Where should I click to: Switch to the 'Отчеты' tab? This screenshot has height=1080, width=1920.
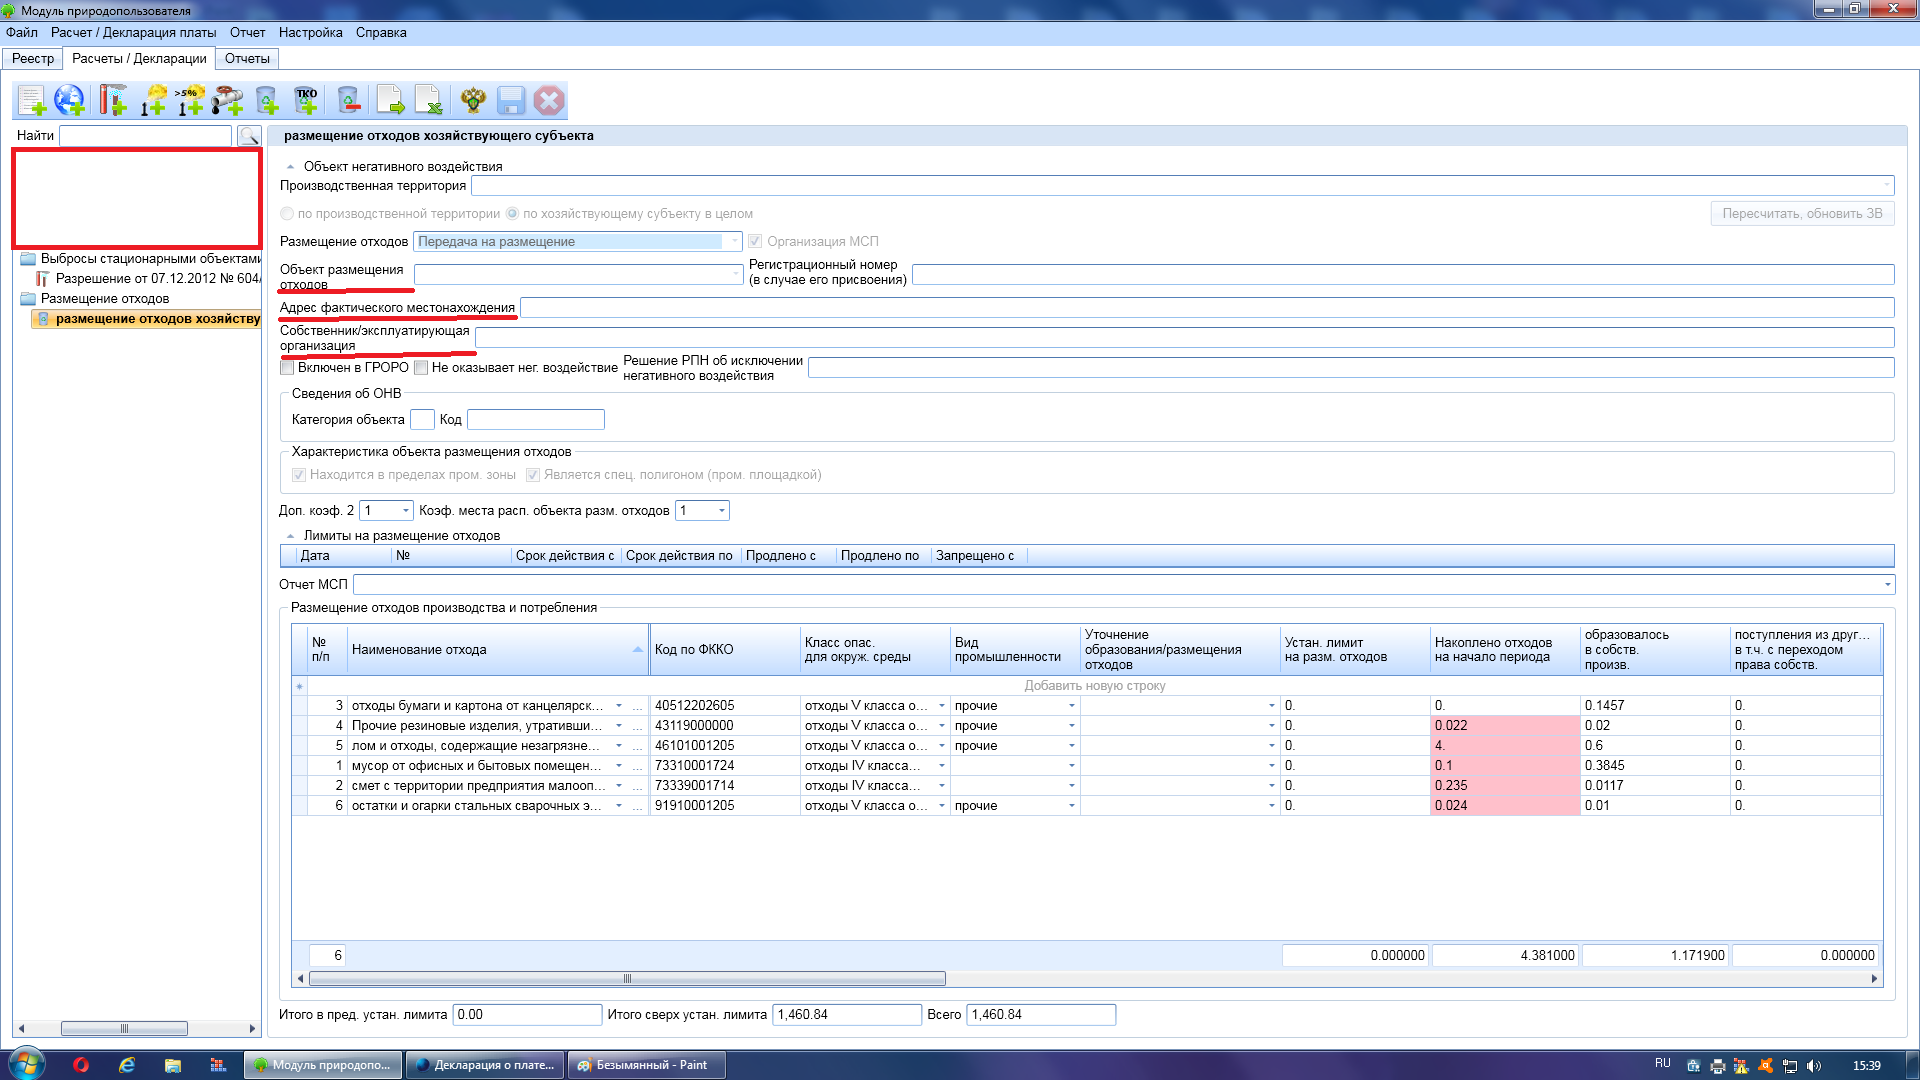coord(247,58)
